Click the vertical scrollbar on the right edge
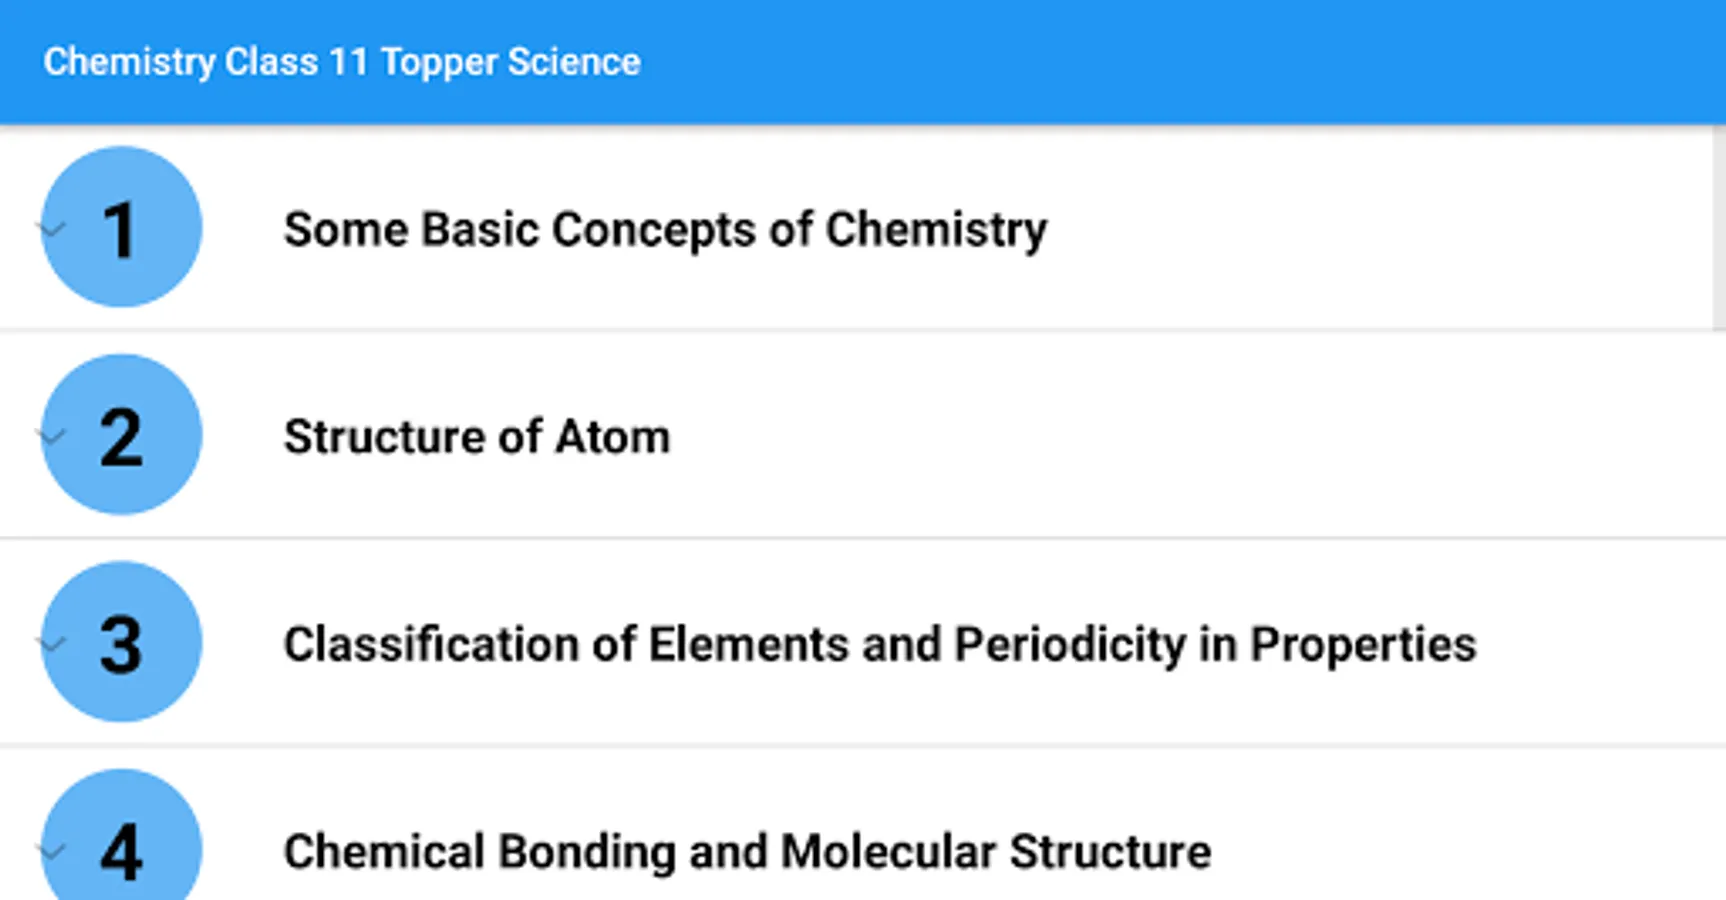This screenshot has height=900, width=1726. (x=1718, y=228)
